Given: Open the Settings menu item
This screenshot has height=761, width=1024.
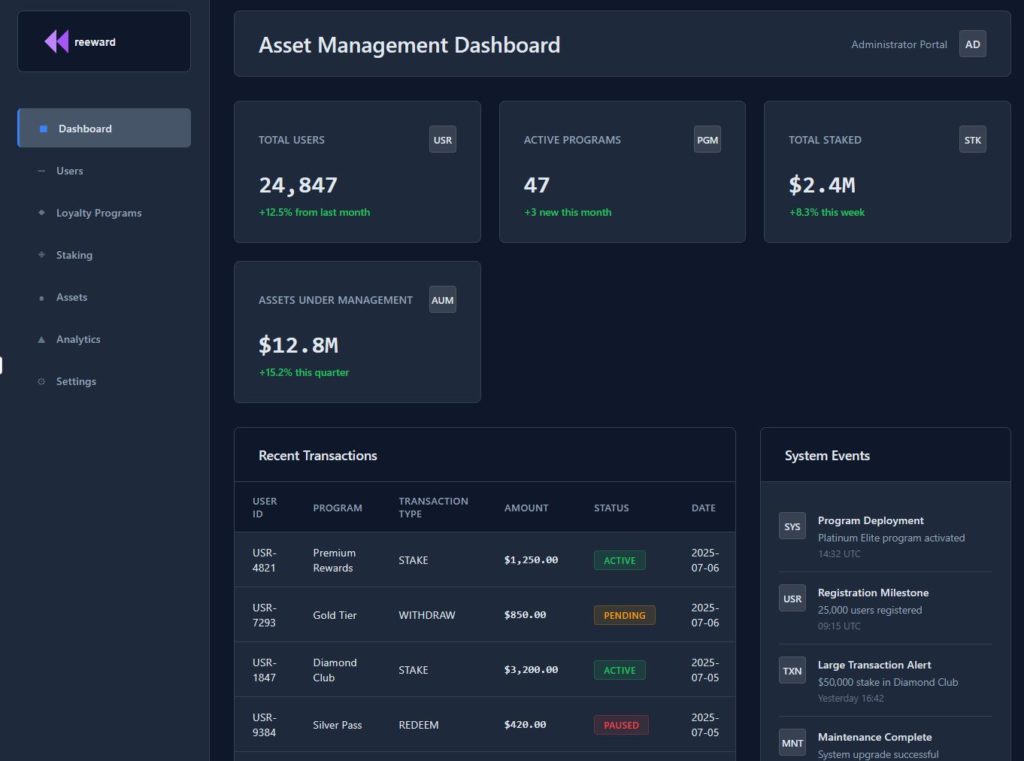Looking at the screenshot, I should pos(104,381).
